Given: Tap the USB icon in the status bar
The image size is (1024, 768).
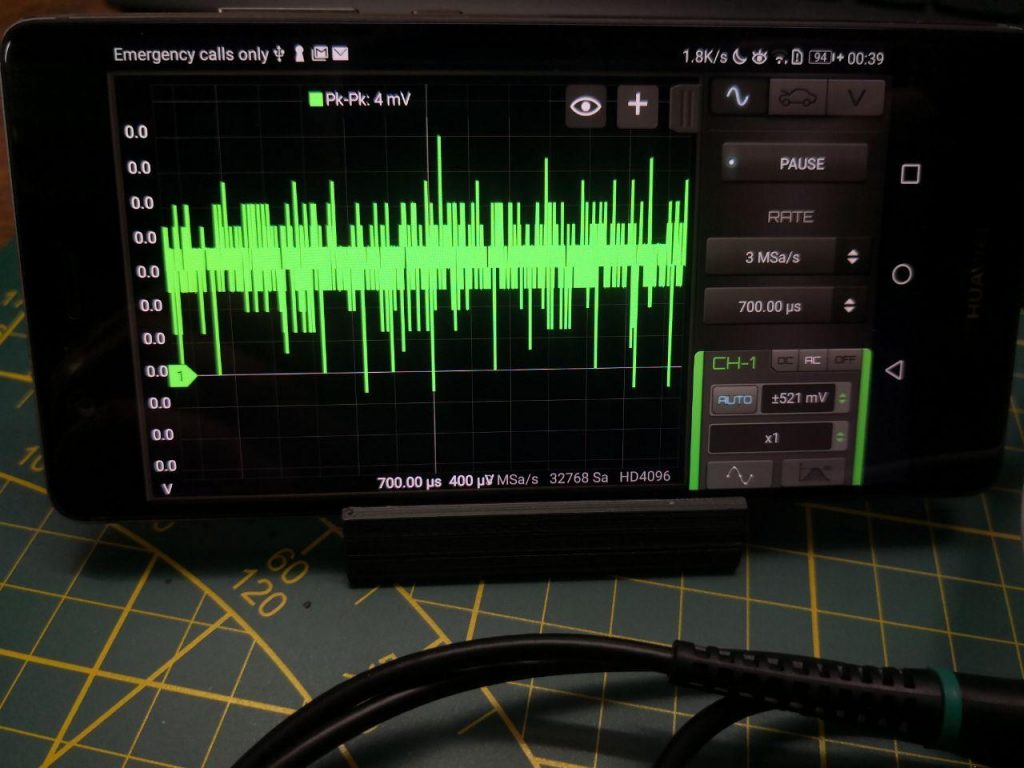Looking at the screenshot, I should [x=279, y=54].
